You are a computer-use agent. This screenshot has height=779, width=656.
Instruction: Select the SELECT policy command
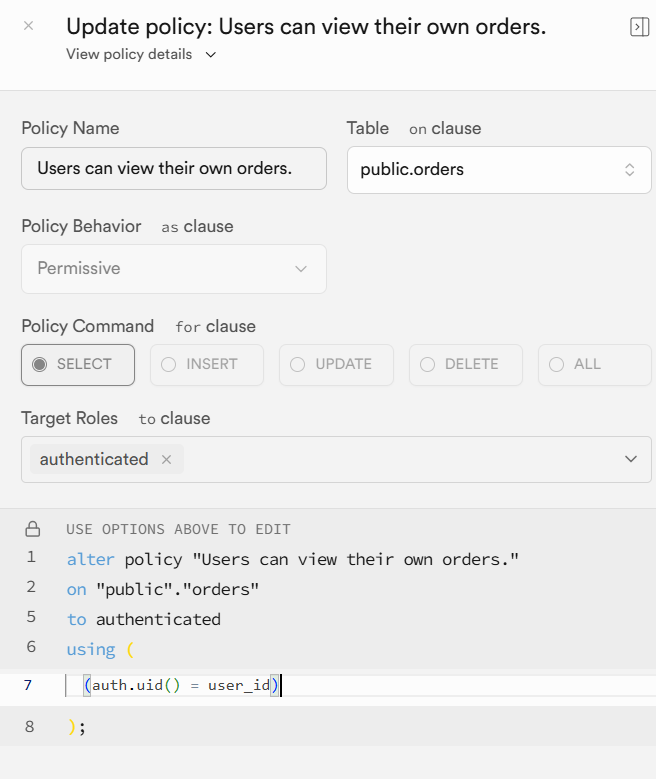pyautogui.click(x=78, y=365)
